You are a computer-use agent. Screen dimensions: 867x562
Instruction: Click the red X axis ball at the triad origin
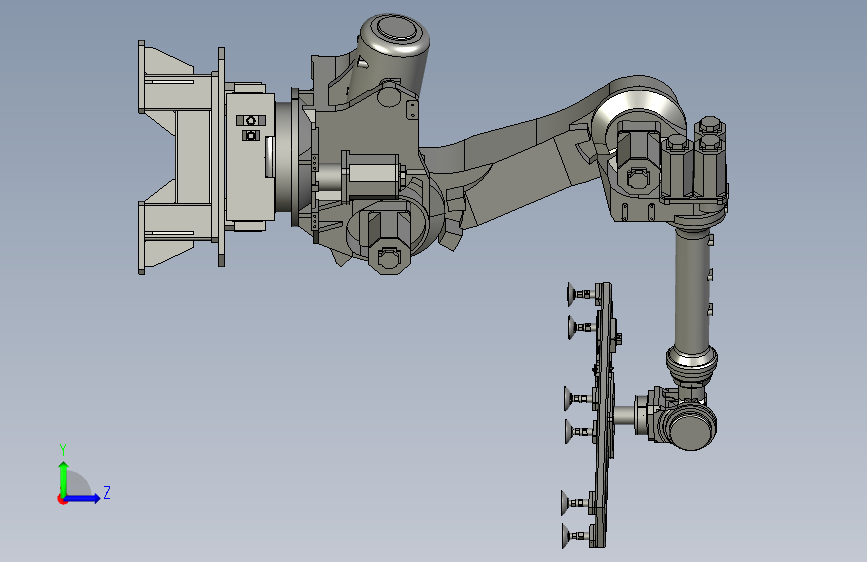(x=62, y=499)
